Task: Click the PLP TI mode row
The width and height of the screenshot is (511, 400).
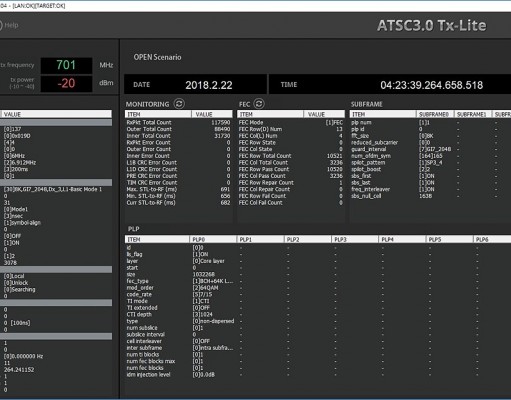Action: tap(318, 301)
